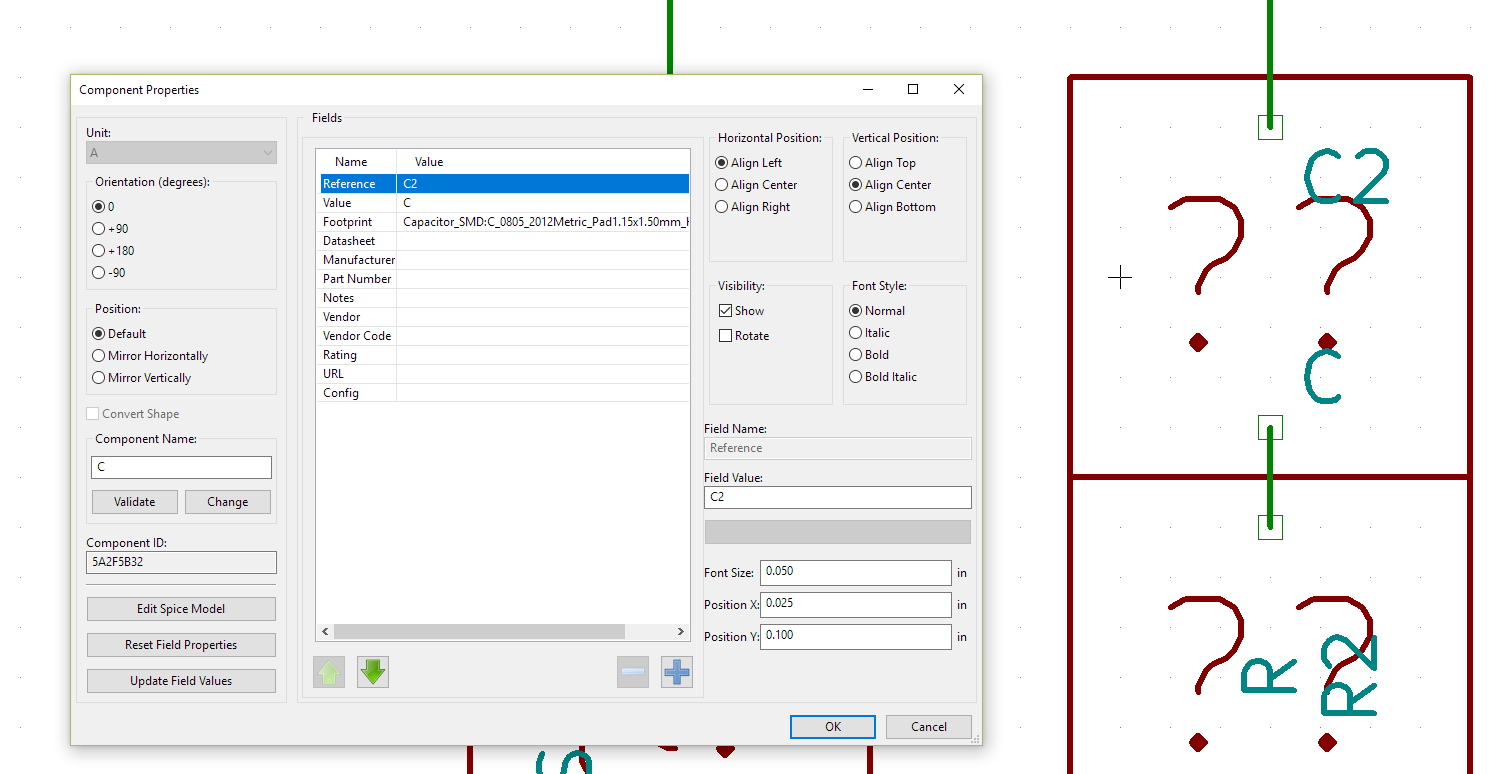Viewport: 1502px width, 774px height.
Task: Select Bold Italic font style
Action: point(855,377)
